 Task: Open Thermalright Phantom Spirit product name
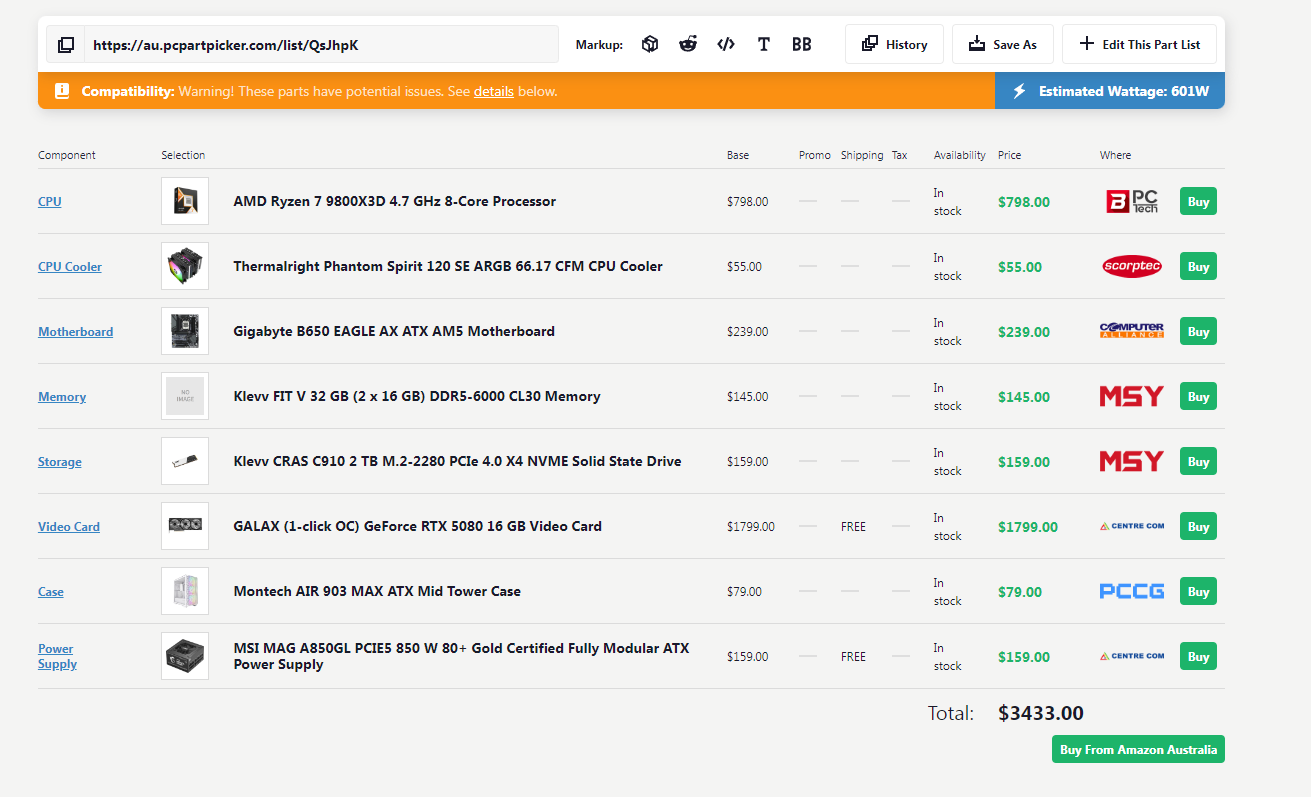pyautogui.click(x=448, y=266)
